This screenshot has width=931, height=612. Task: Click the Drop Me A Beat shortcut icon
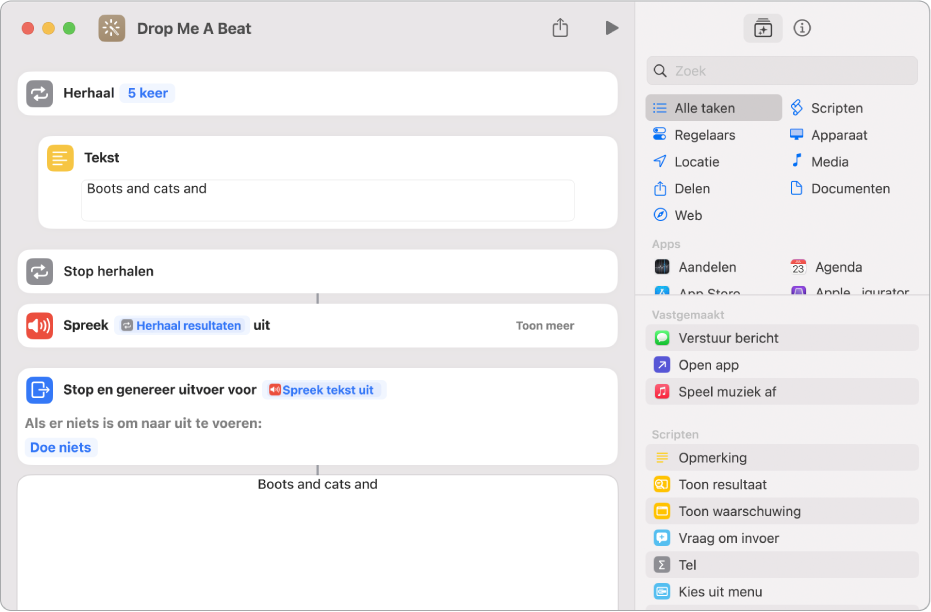[112, 28]
